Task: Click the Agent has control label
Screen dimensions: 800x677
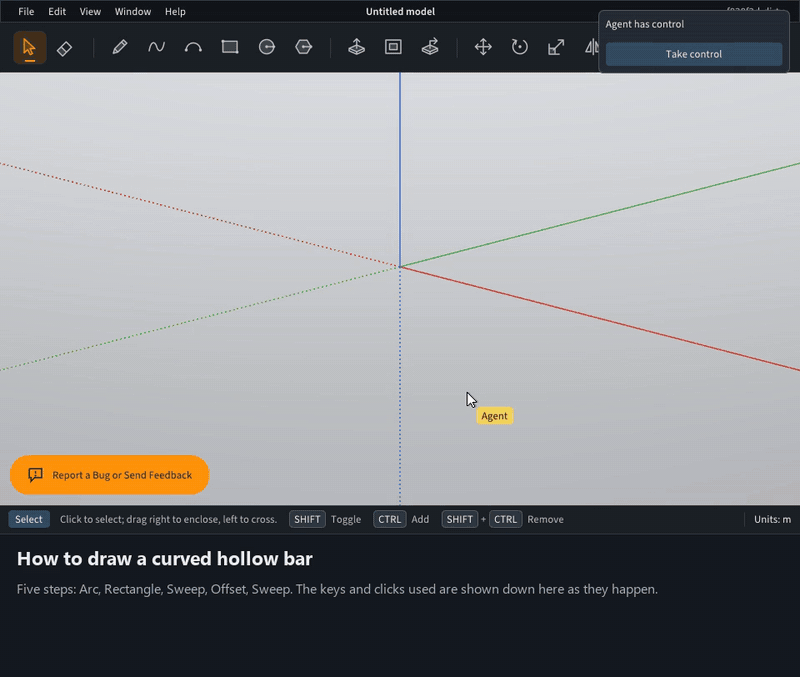Action: click(x=644, y=24)
